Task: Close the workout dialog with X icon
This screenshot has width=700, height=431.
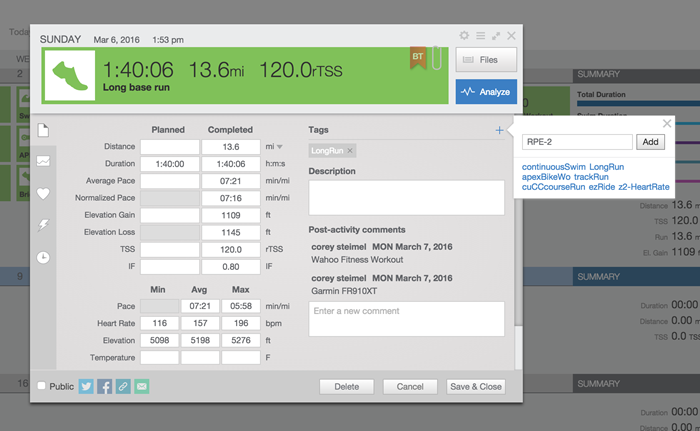Action: [x=512, y=35]
